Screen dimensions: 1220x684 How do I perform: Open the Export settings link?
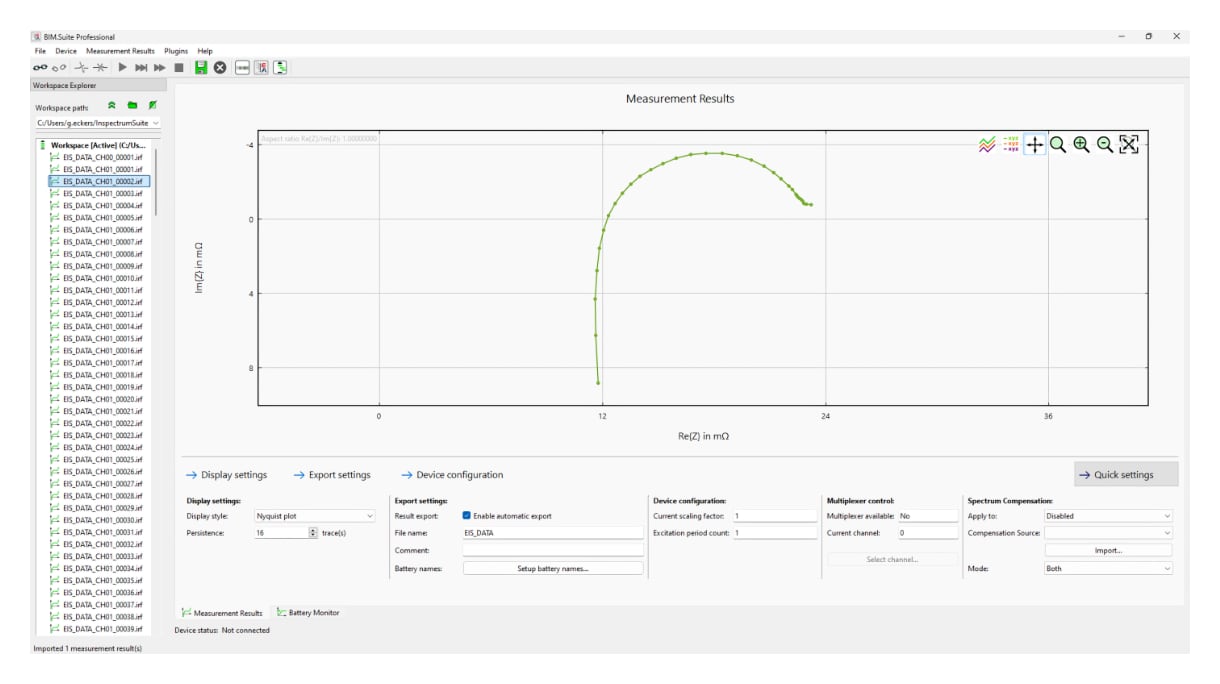click(x=332, y=475)
